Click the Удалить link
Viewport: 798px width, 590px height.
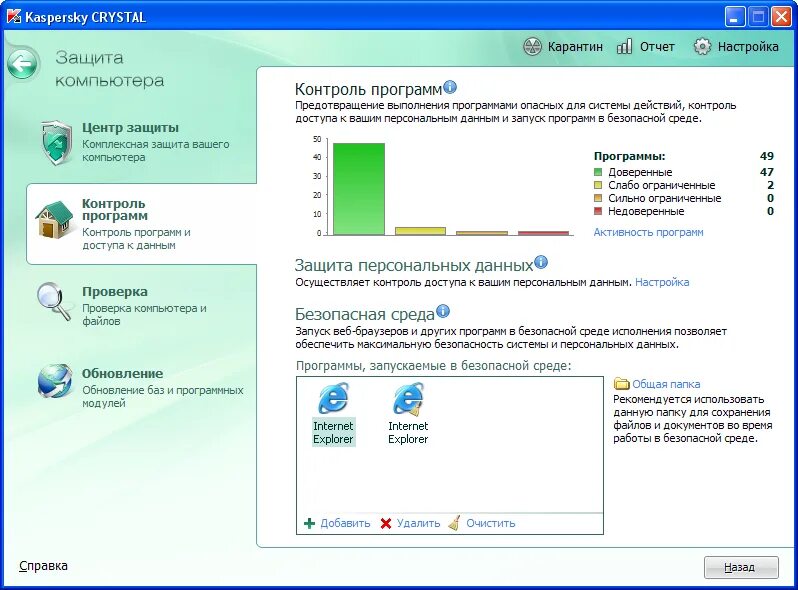(418, 523)
